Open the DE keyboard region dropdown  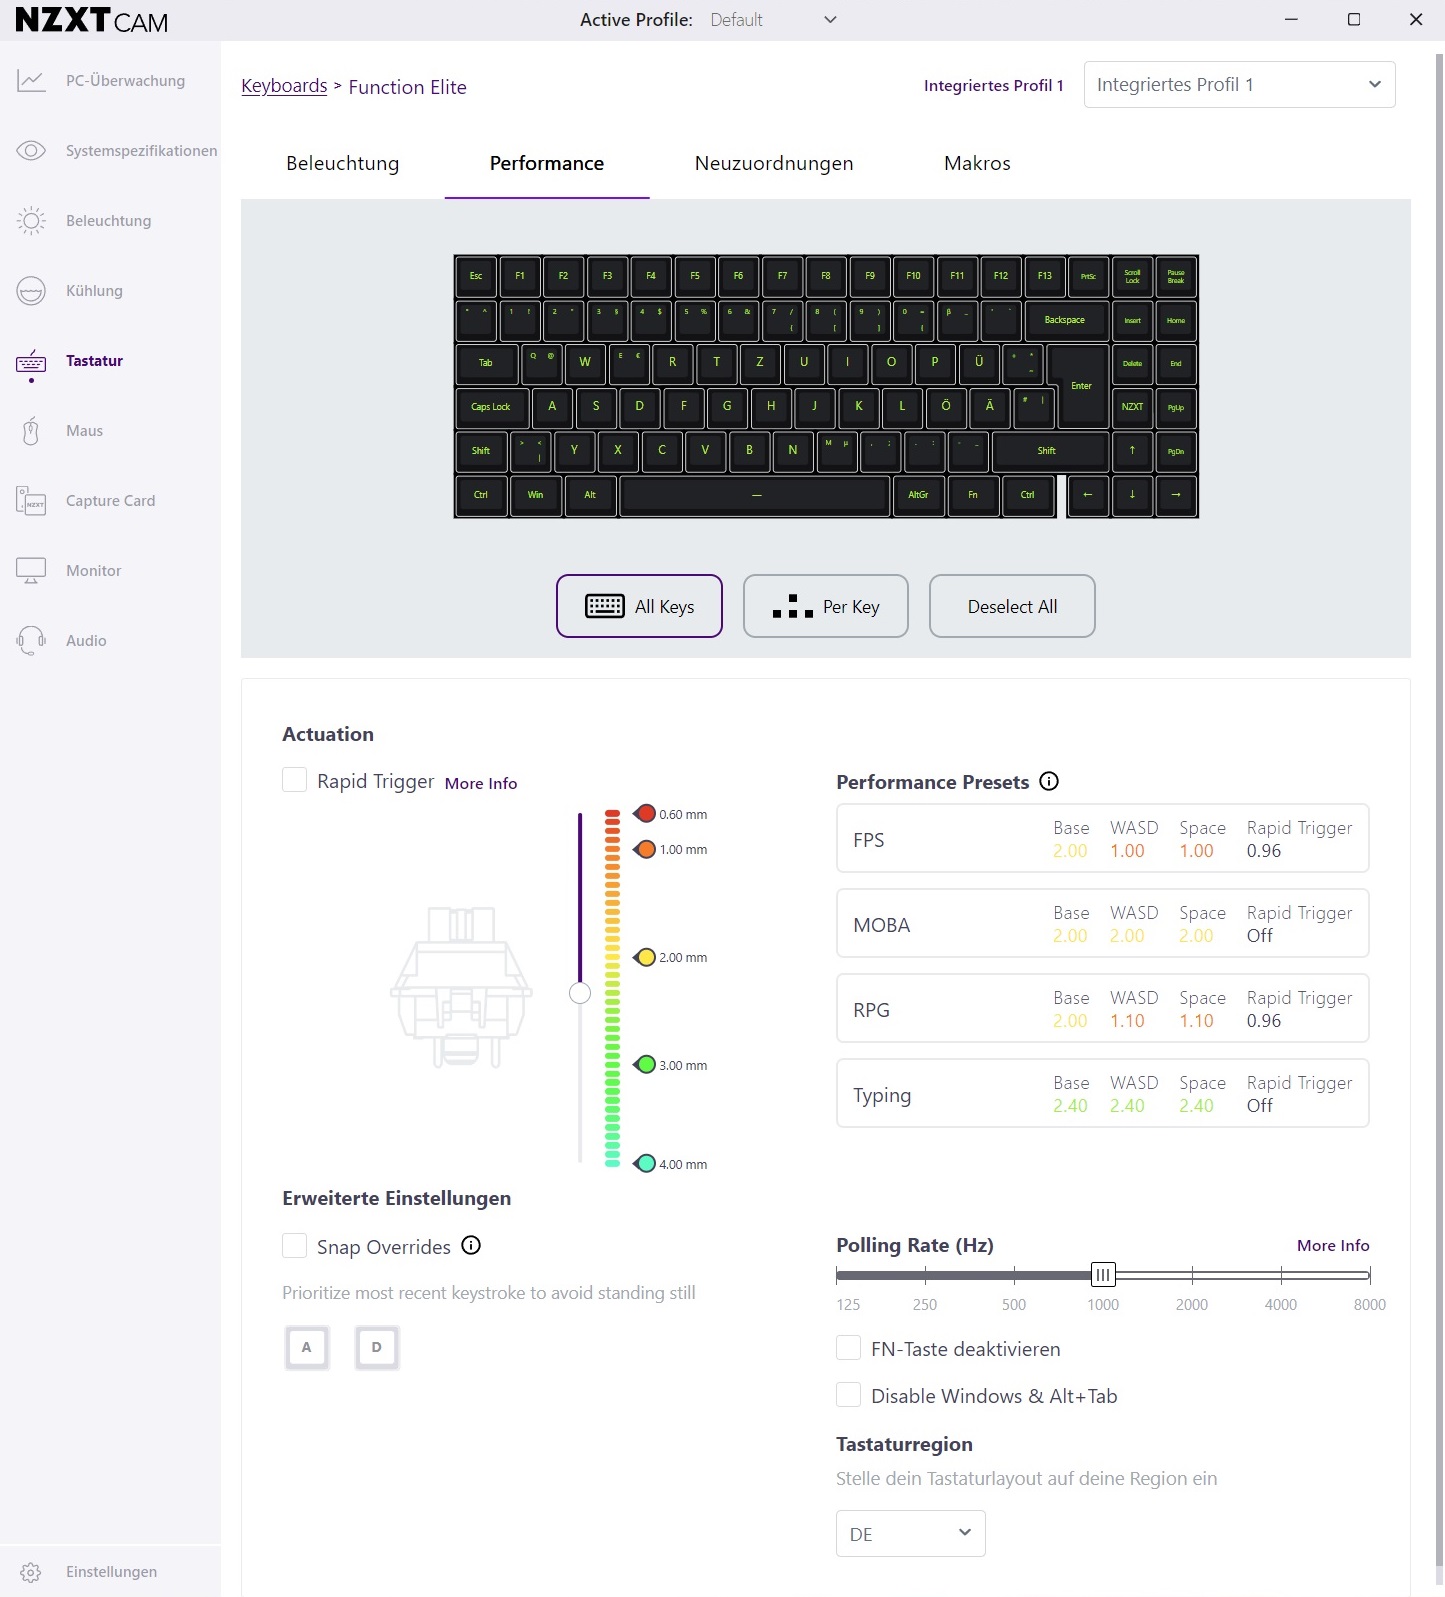910,1534
